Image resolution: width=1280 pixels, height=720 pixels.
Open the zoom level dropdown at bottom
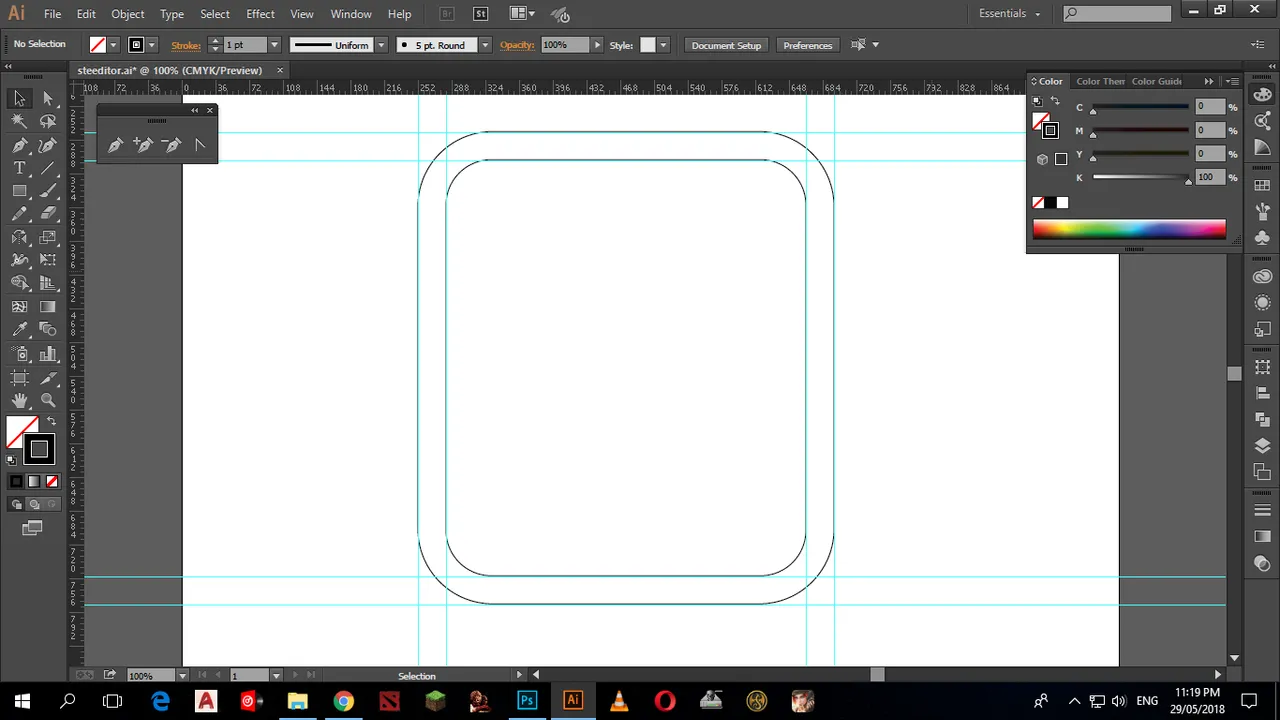[182, 676]
